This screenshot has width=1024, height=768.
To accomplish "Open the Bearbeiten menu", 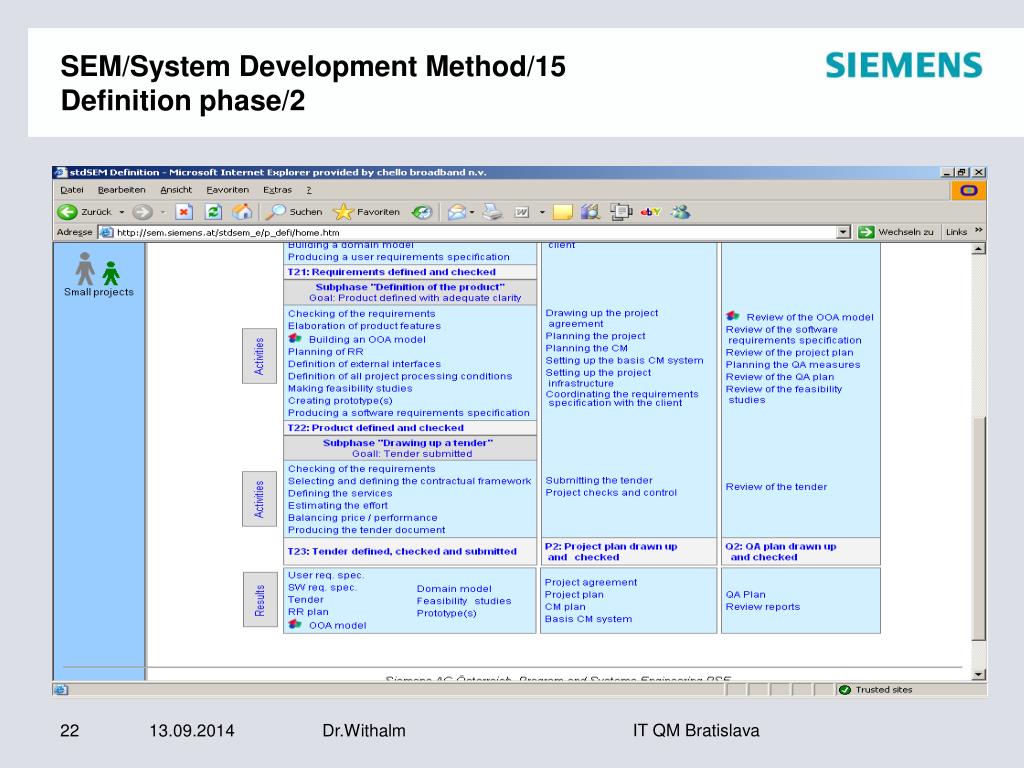I will (121, 190).
